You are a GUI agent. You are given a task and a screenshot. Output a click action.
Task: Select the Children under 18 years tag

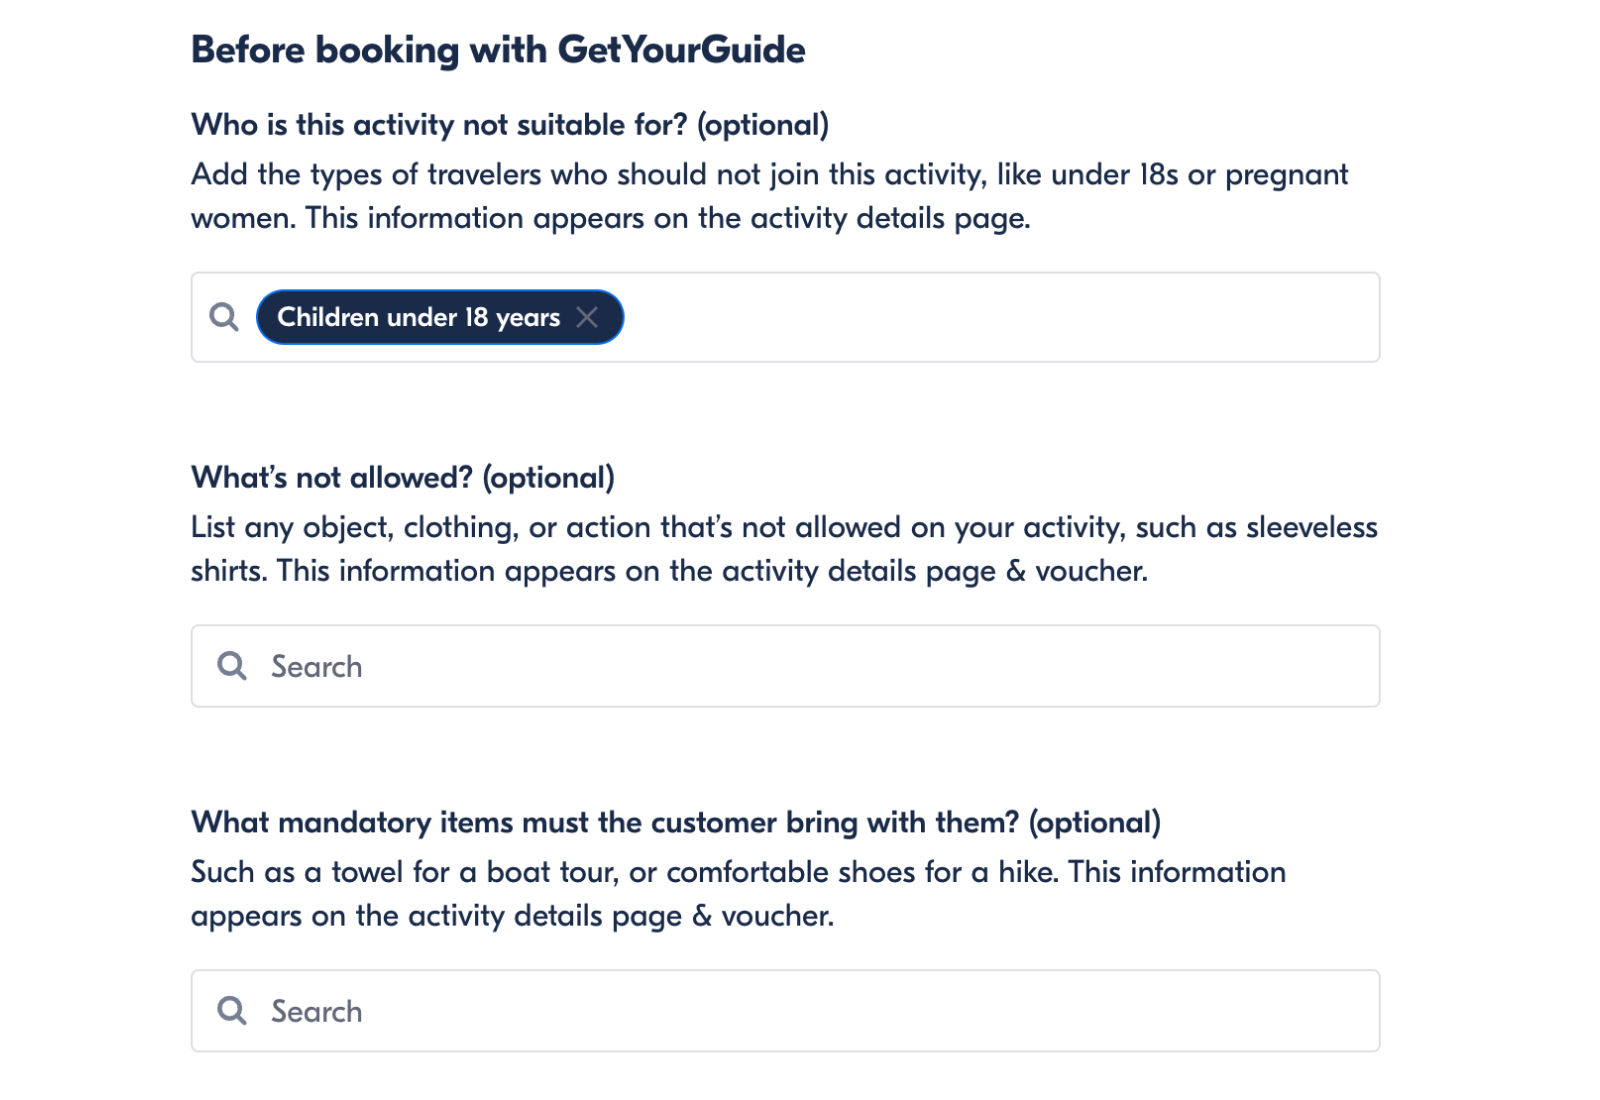(x=420, y=317)
